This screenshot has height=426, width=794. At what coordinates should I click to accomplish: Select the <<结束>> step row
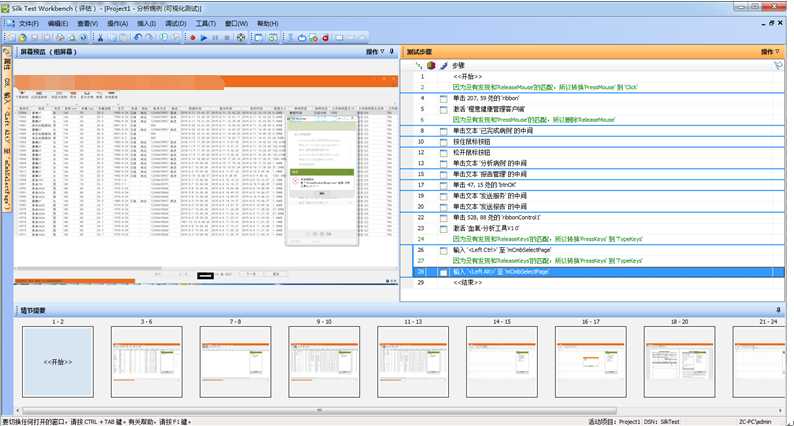pos(591,283)
